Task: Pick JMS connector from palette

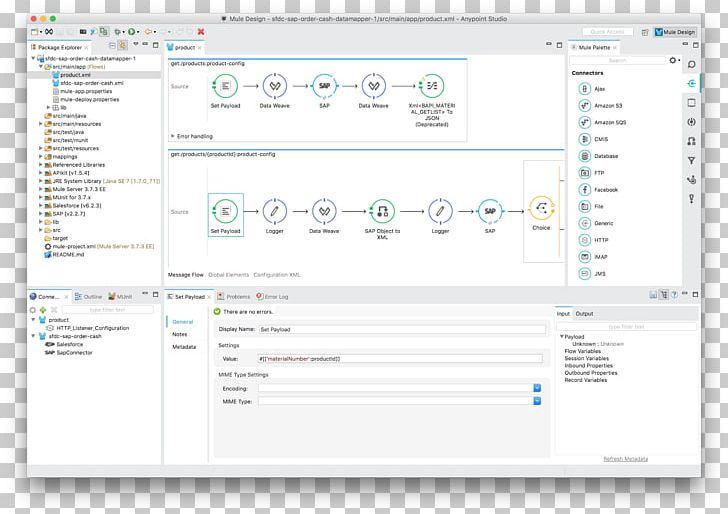Action: coord(592,273)
